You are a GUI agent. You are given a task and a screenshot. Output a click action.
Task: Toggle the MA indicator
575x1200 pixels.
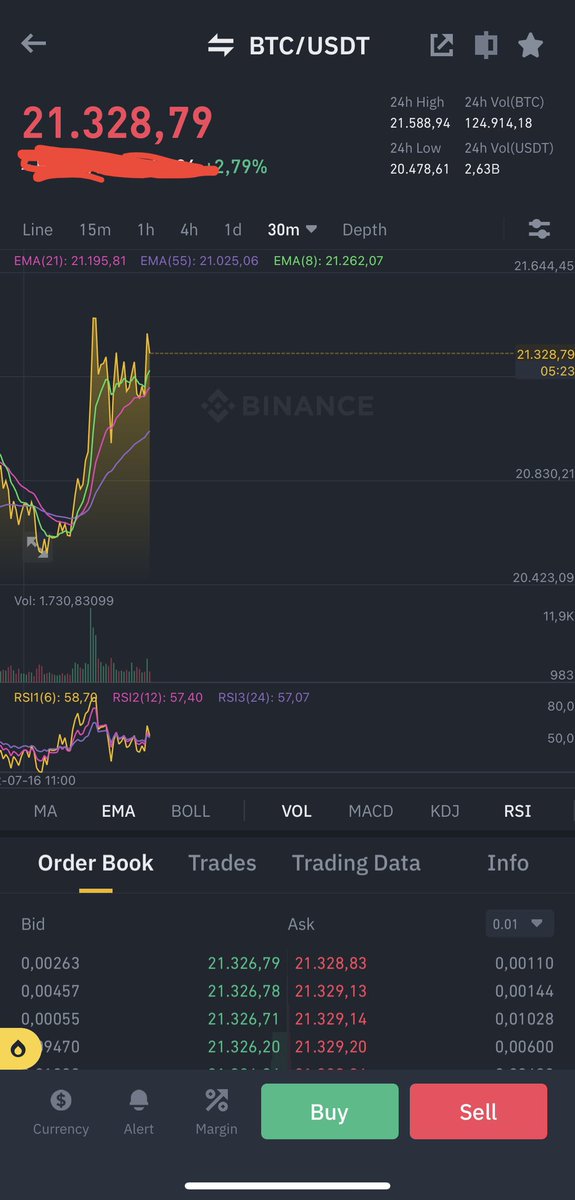point(45,811)
